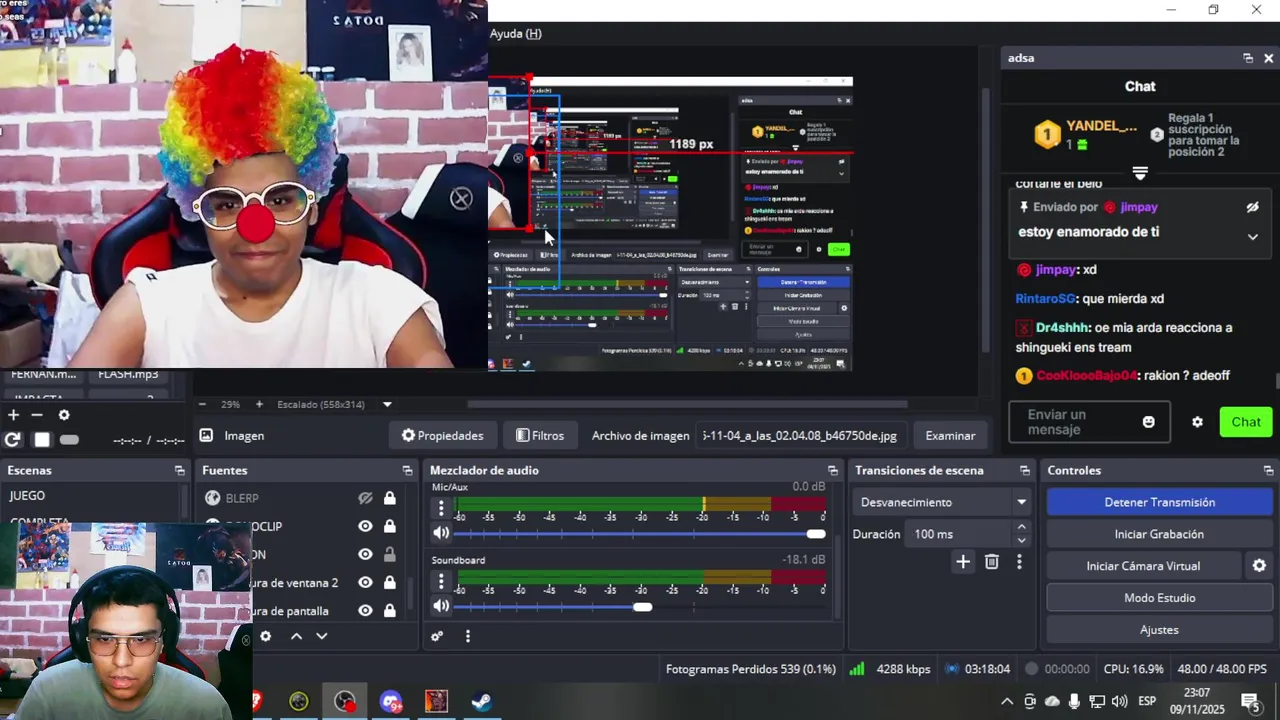Toggle lock on OCLIP source
Image resolution: width=1280 pixels, height=720 pixels.
(x=389, y=526)
